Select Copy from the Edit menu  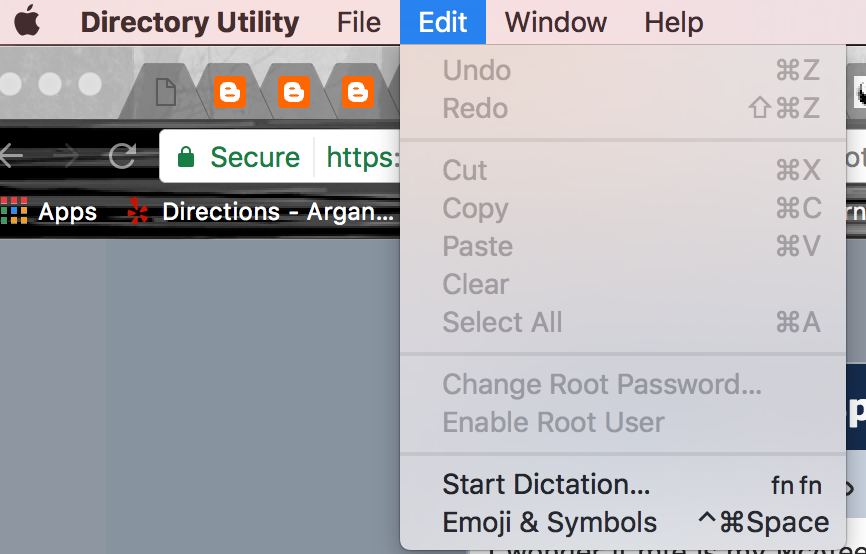click(x=623, y=208)
